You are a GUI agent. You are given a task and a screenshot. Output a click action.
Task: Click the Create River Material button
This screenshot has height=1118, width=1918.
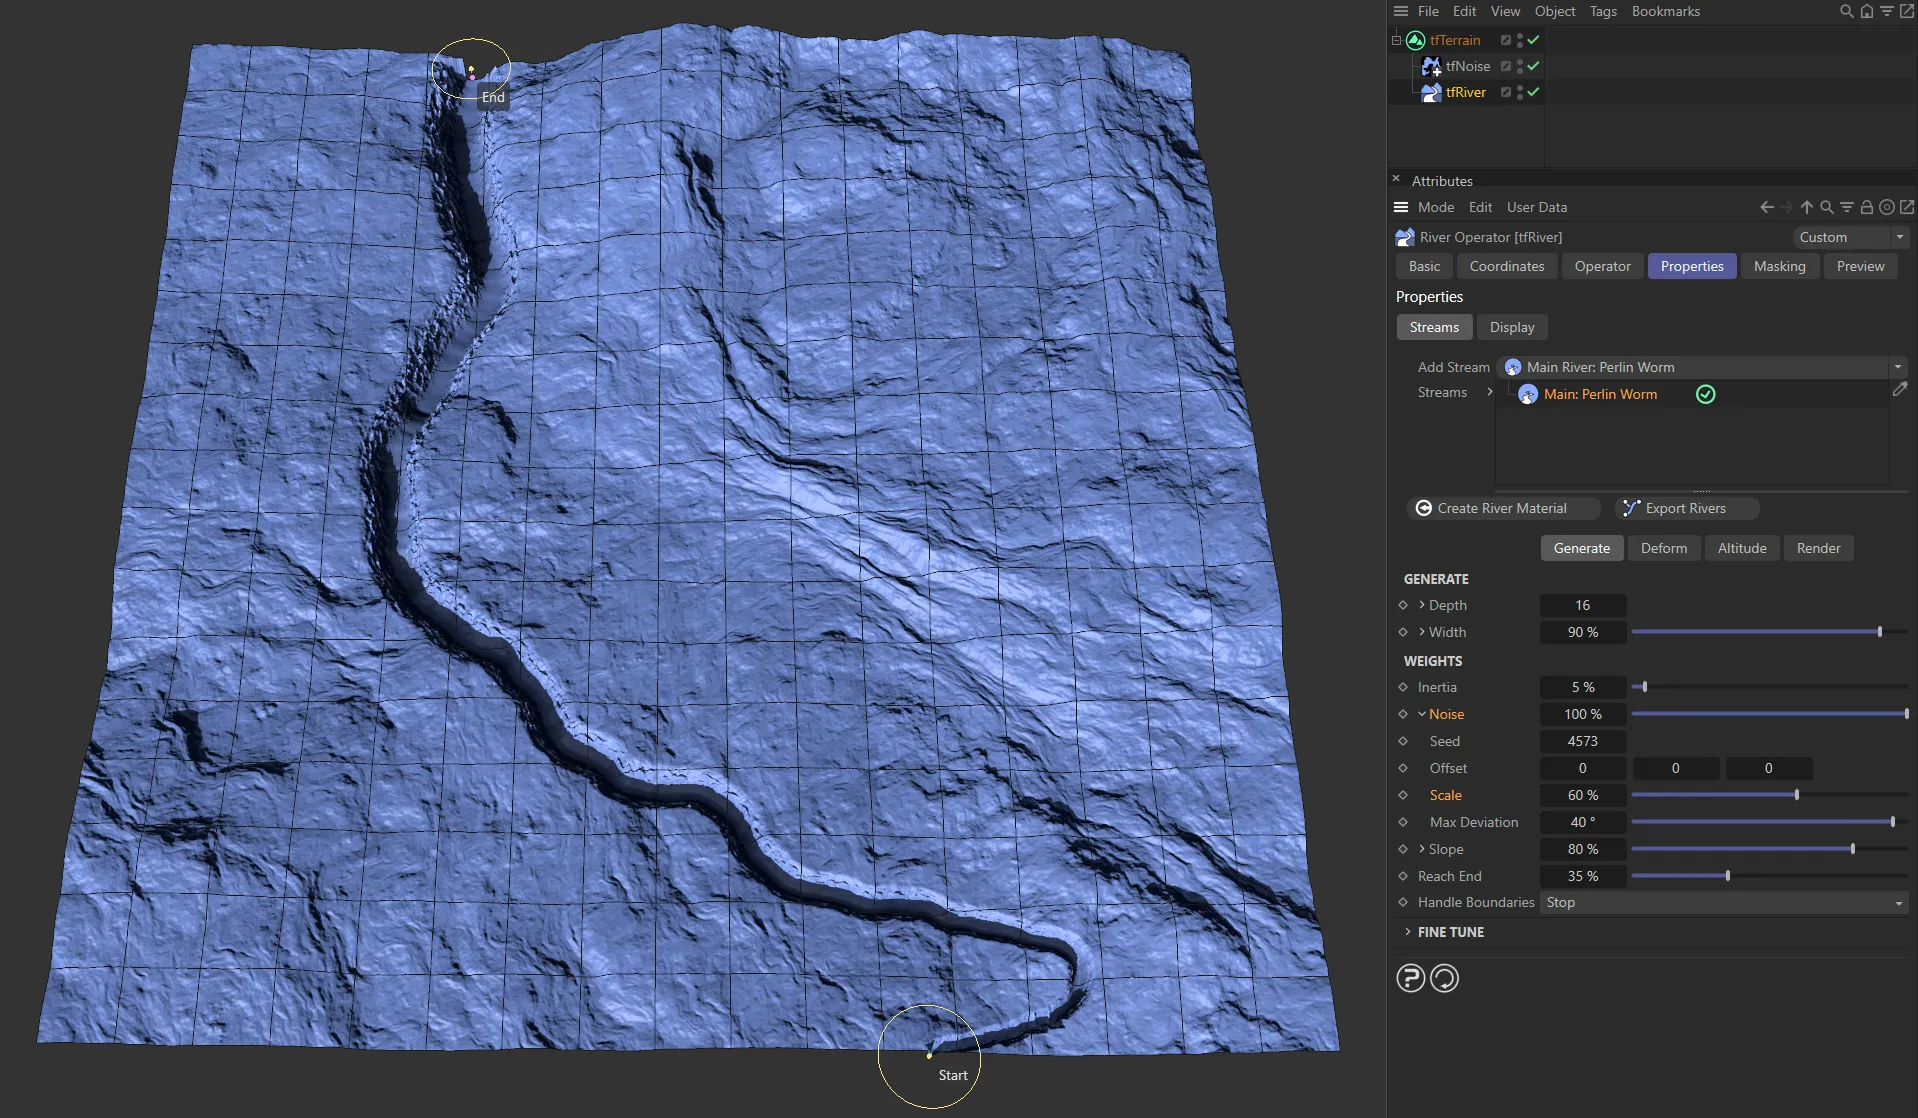point(1502,508)
